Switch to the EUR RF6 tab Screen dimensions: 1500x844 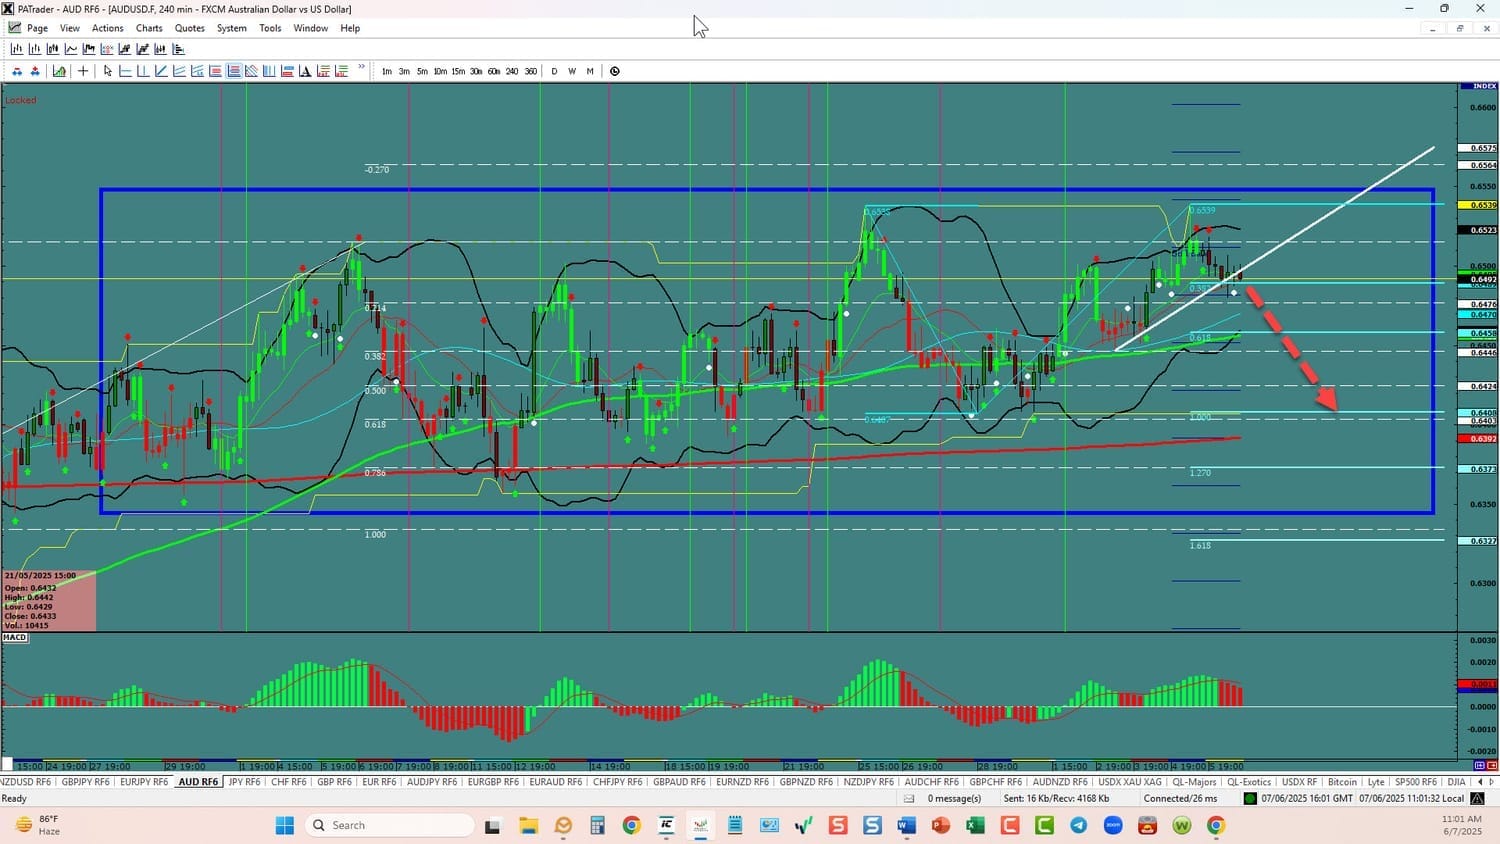pyautogui.click(x=378, y=782)
